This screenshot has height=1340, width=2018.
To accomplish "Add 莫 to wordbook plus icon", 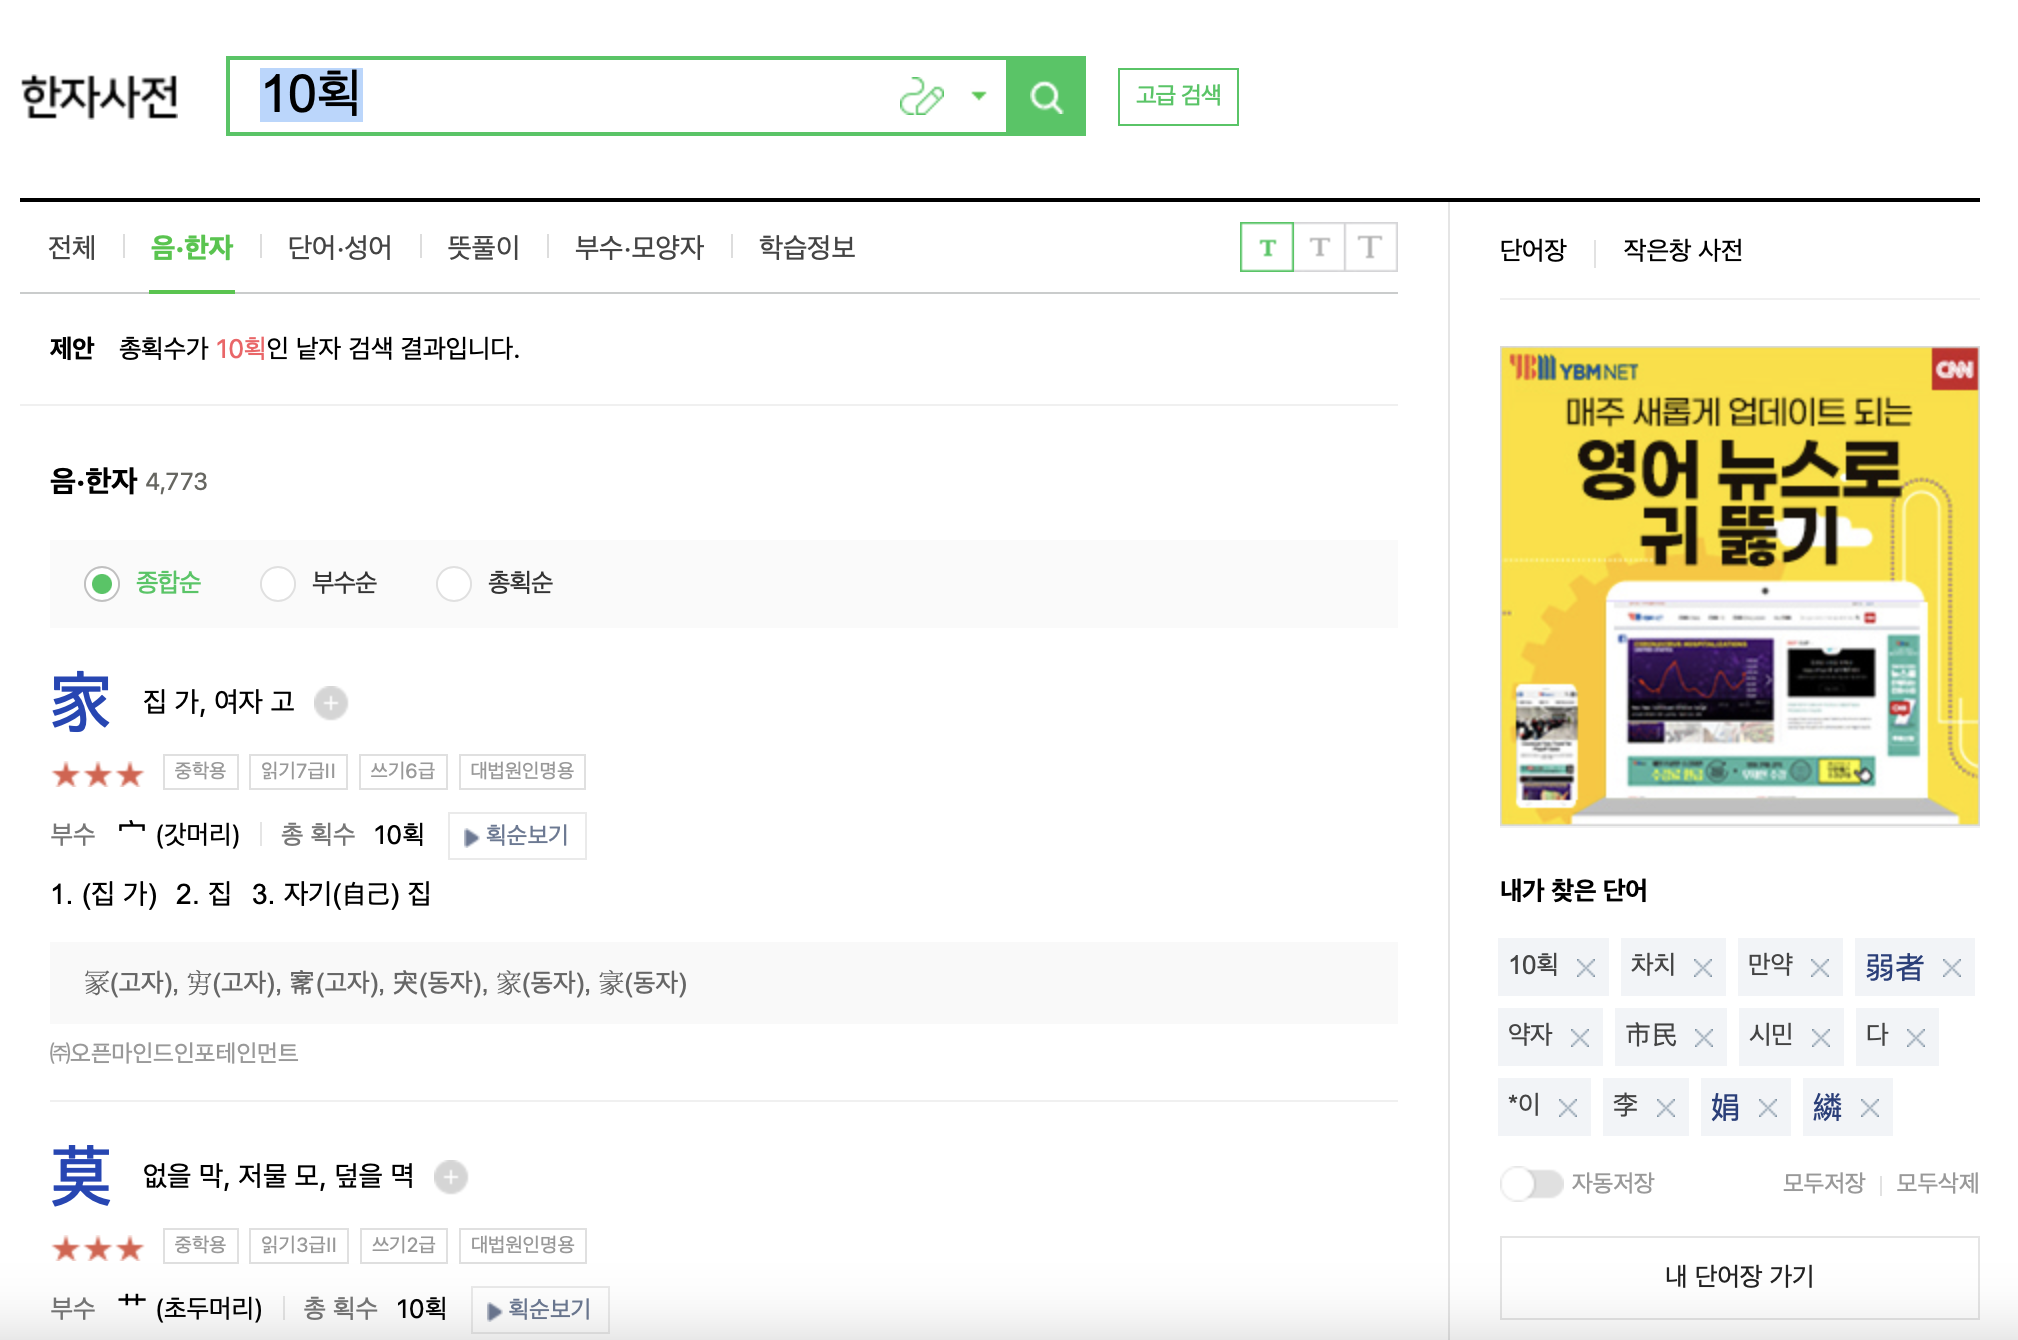I will 451,1177.
